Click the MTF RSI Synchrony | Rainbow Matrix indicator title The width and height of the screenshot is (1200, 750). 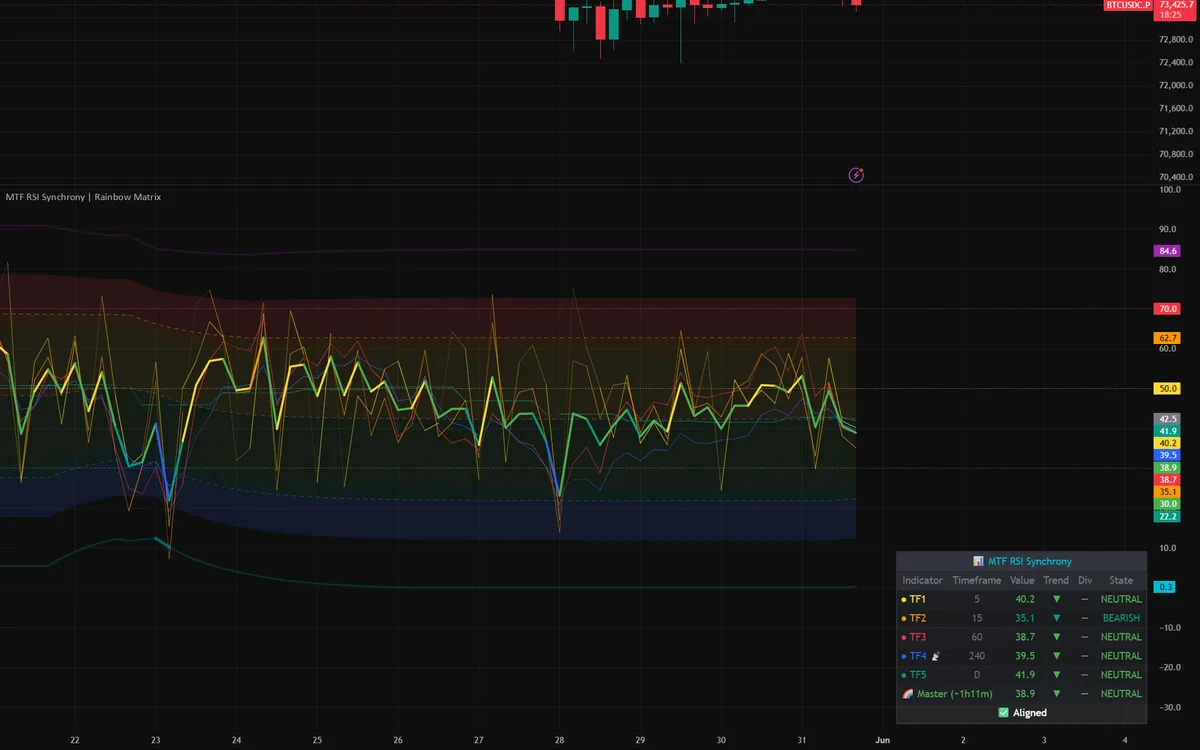coord(83,197)
